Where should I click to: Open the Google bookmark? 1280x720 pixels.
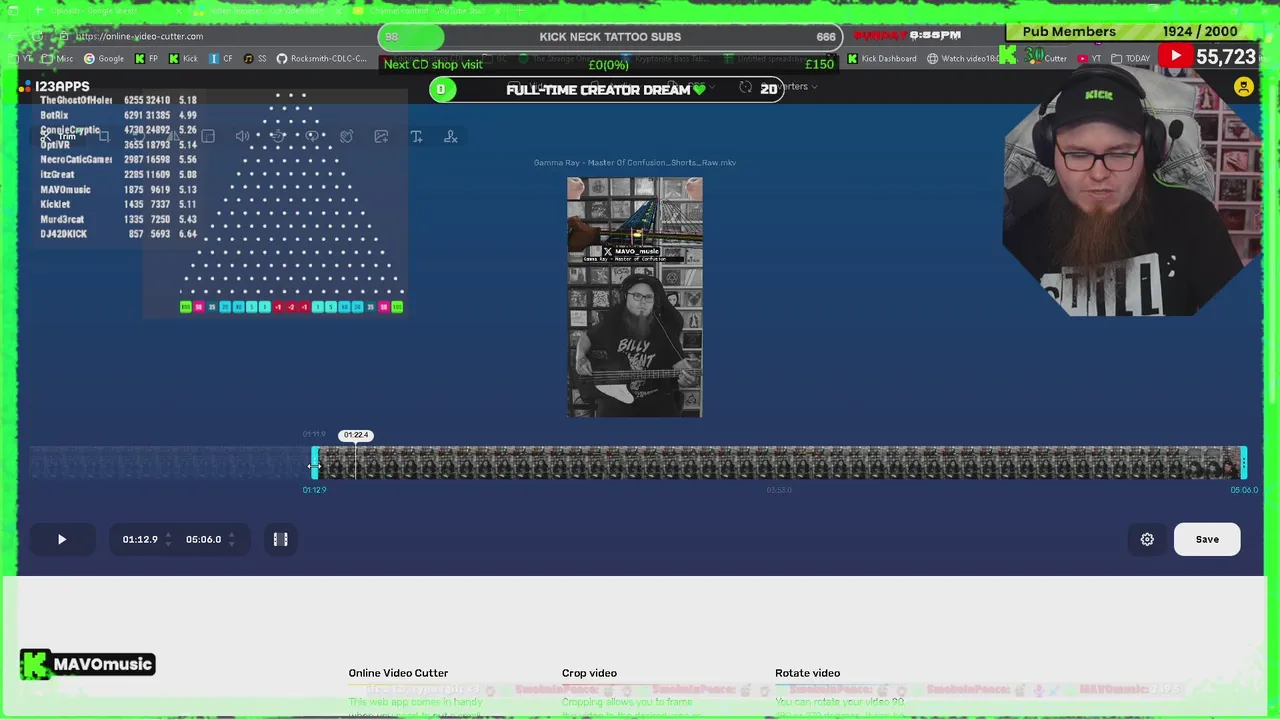pyautogui.click(x=104, y=59)
